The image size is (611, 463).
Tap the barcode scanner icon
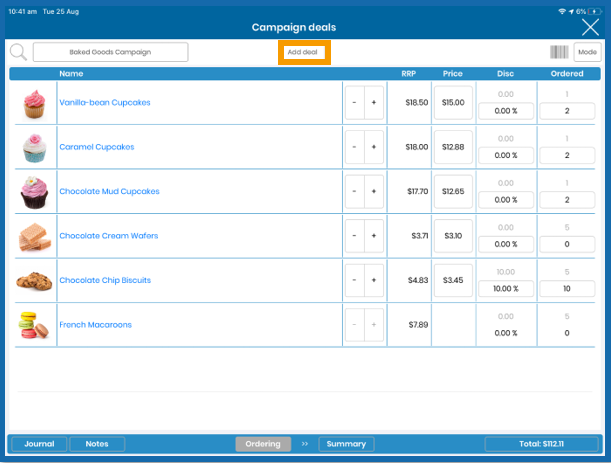pyautogui.click(x=559, y=52)
